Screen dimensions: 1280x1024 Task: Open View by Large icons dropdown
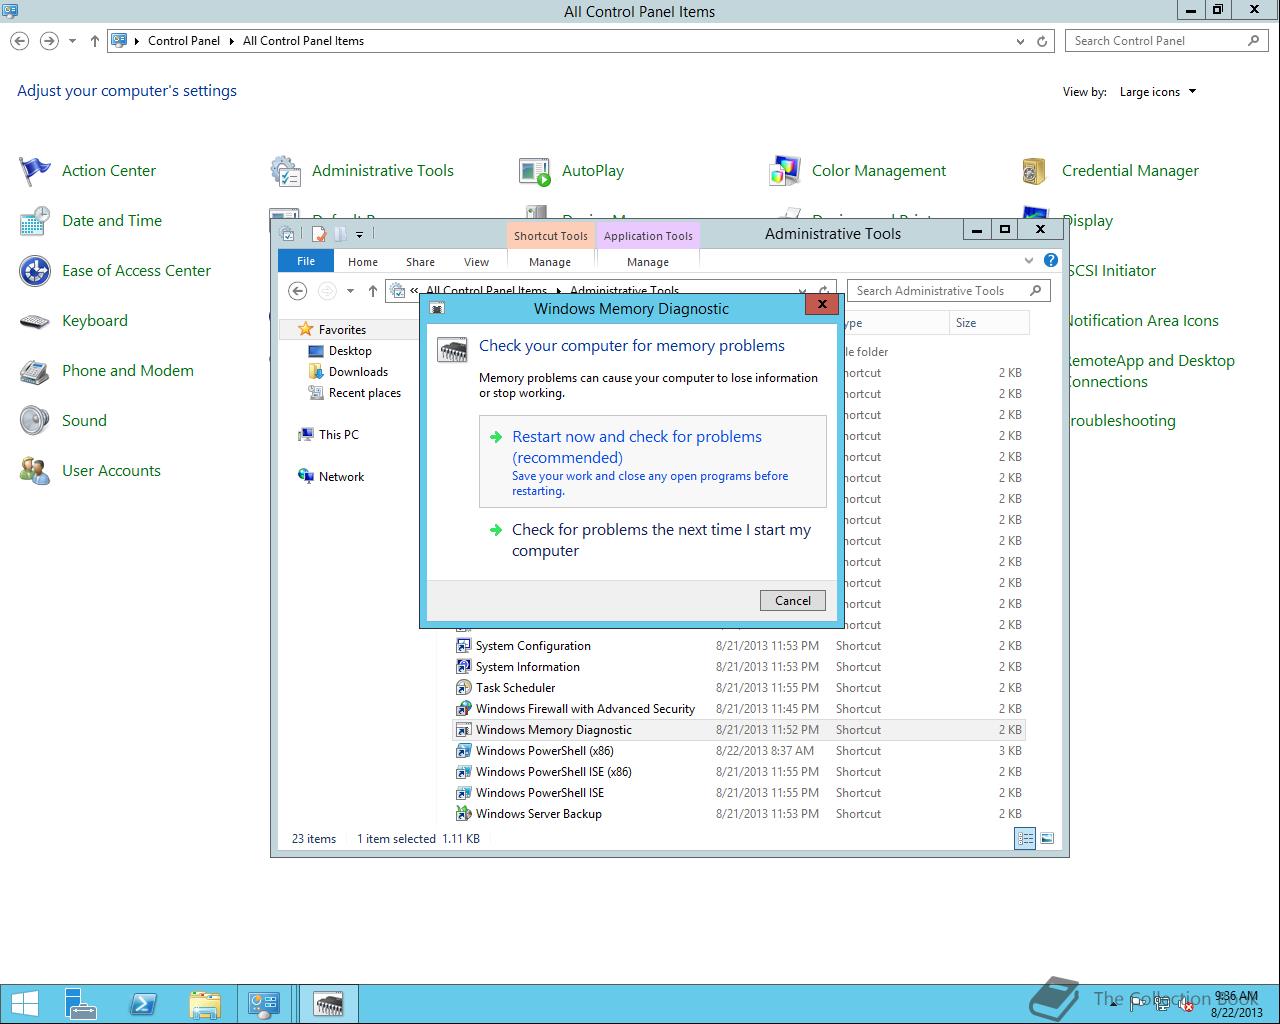[1158, 92]
